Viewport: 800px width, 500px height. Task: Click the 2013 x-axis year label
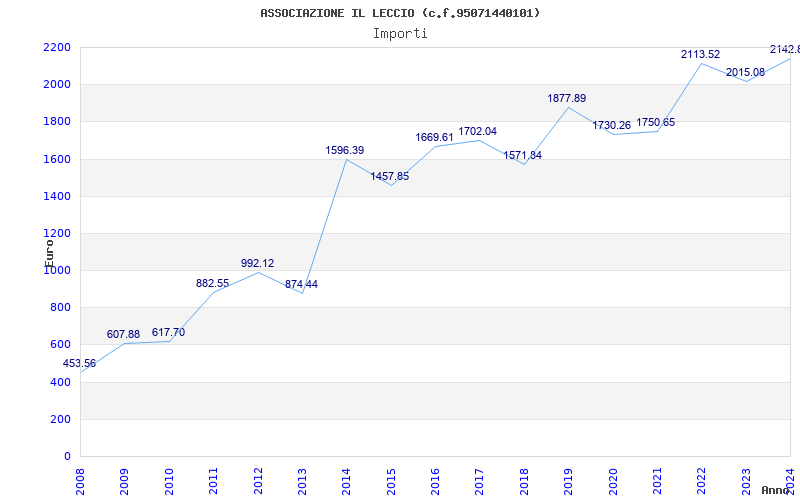pyautogui.click(x=302, y=481)
